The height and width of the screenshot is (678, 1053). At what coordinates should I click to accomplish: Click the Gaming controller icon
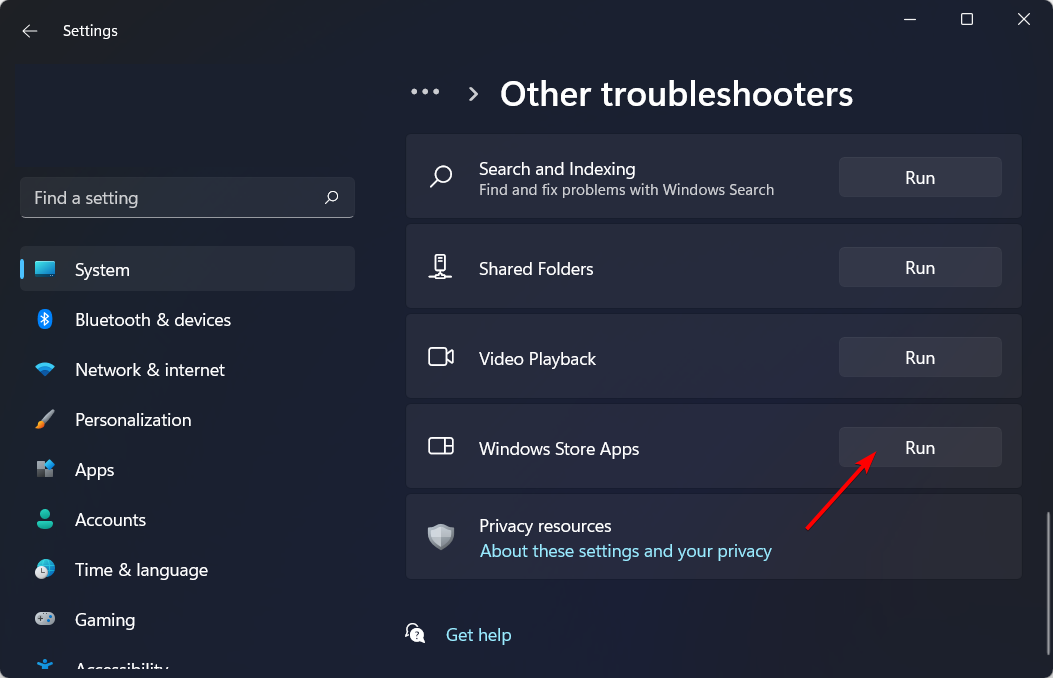pyautogui.click(x=45, y=620)
